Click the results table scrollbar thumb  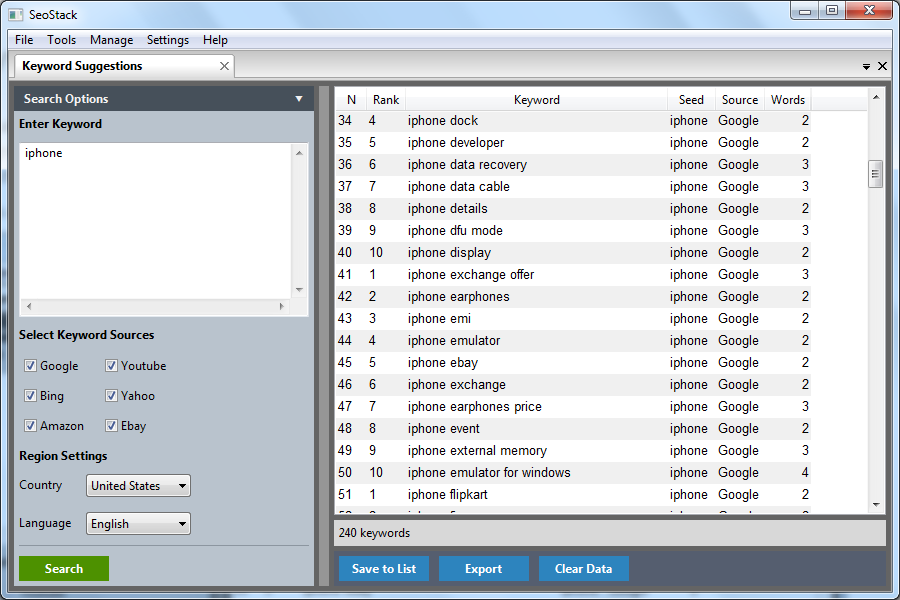(x=875, y=174)
